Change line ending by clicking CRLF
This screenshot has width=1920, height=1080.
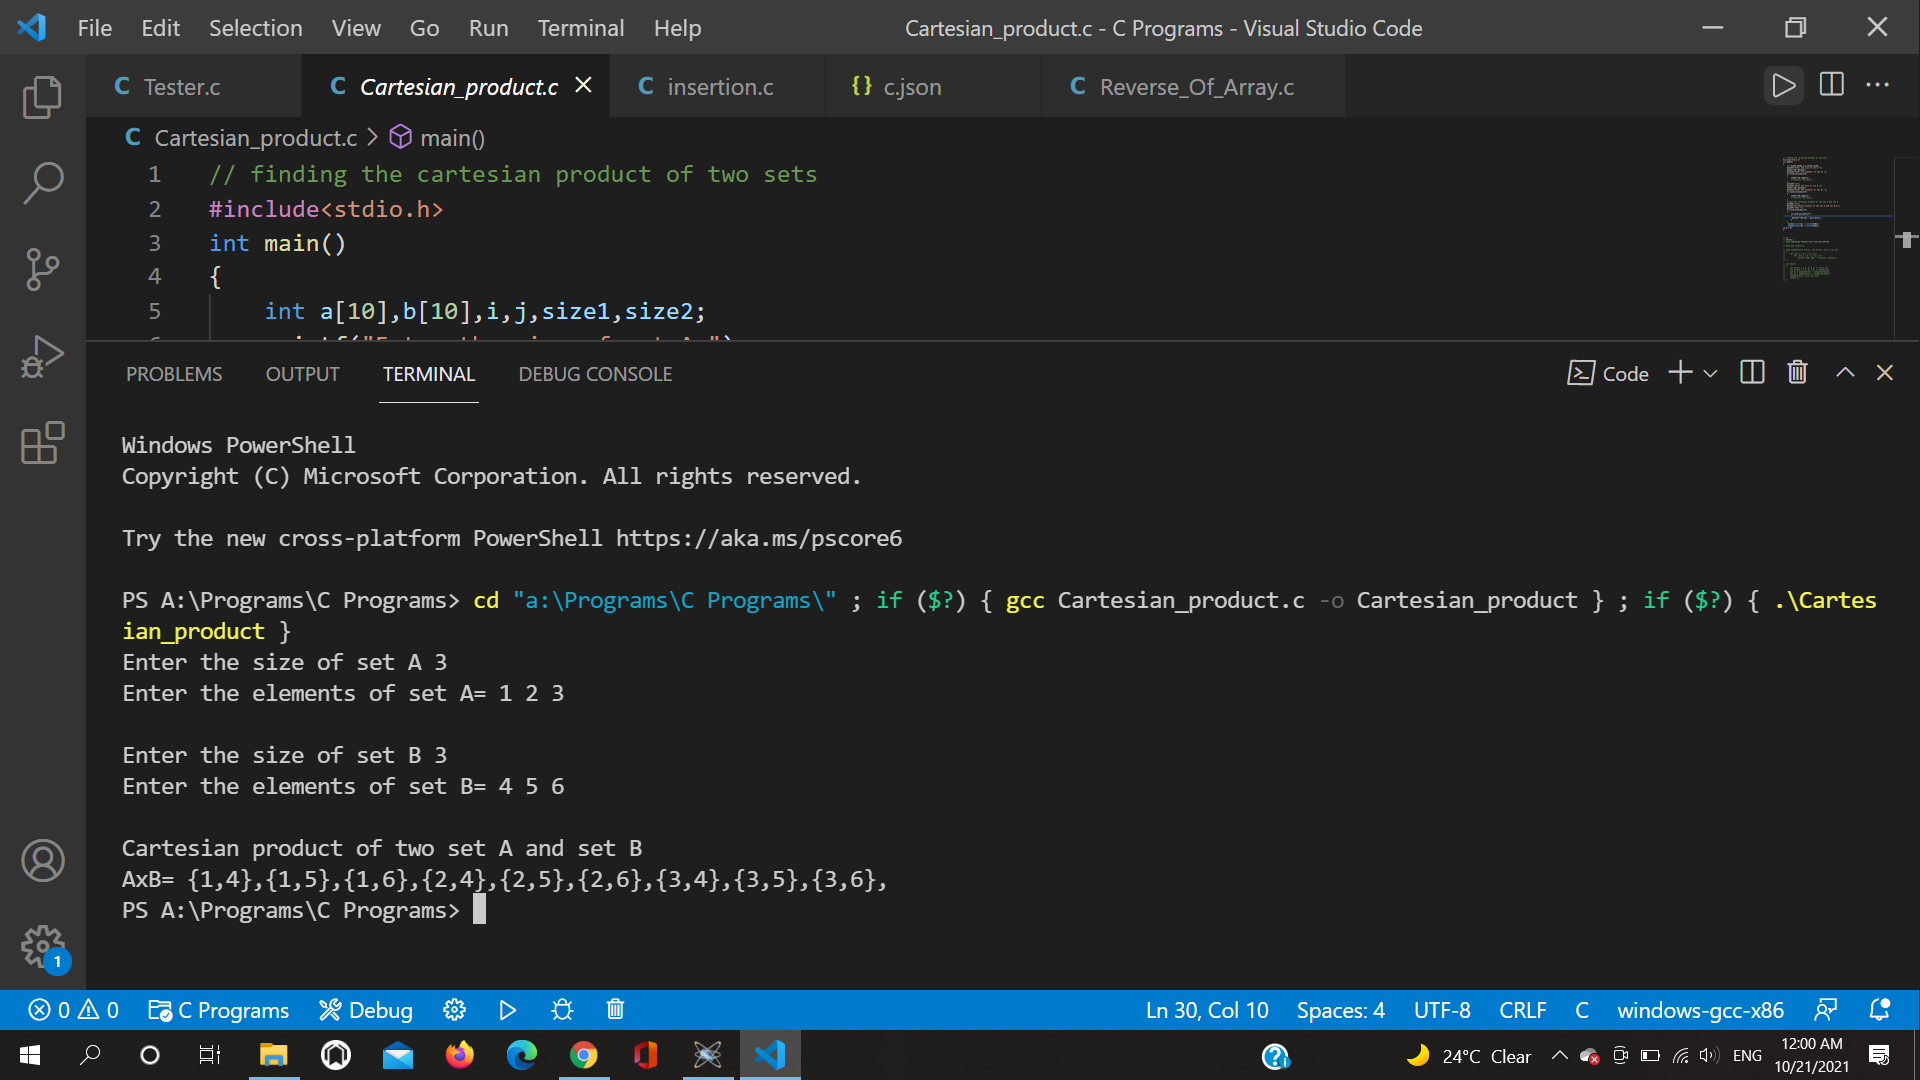point(1521,1010)
